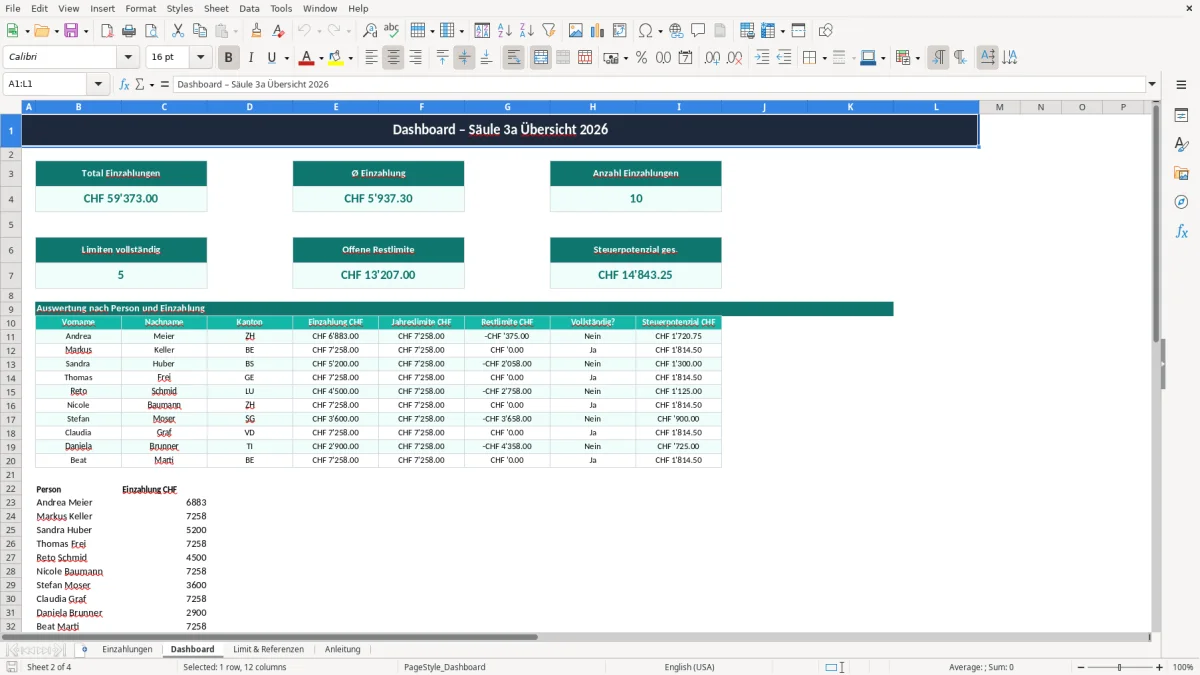The image size is (1200, 675).
Task: Toggle align left
Action: 371,58
